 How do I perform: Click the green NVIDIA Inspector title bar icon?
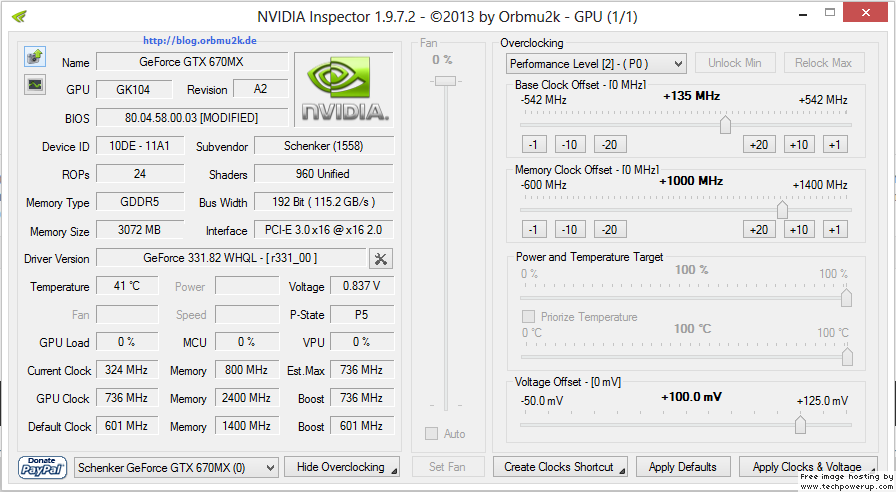click(x=19, y=16)
